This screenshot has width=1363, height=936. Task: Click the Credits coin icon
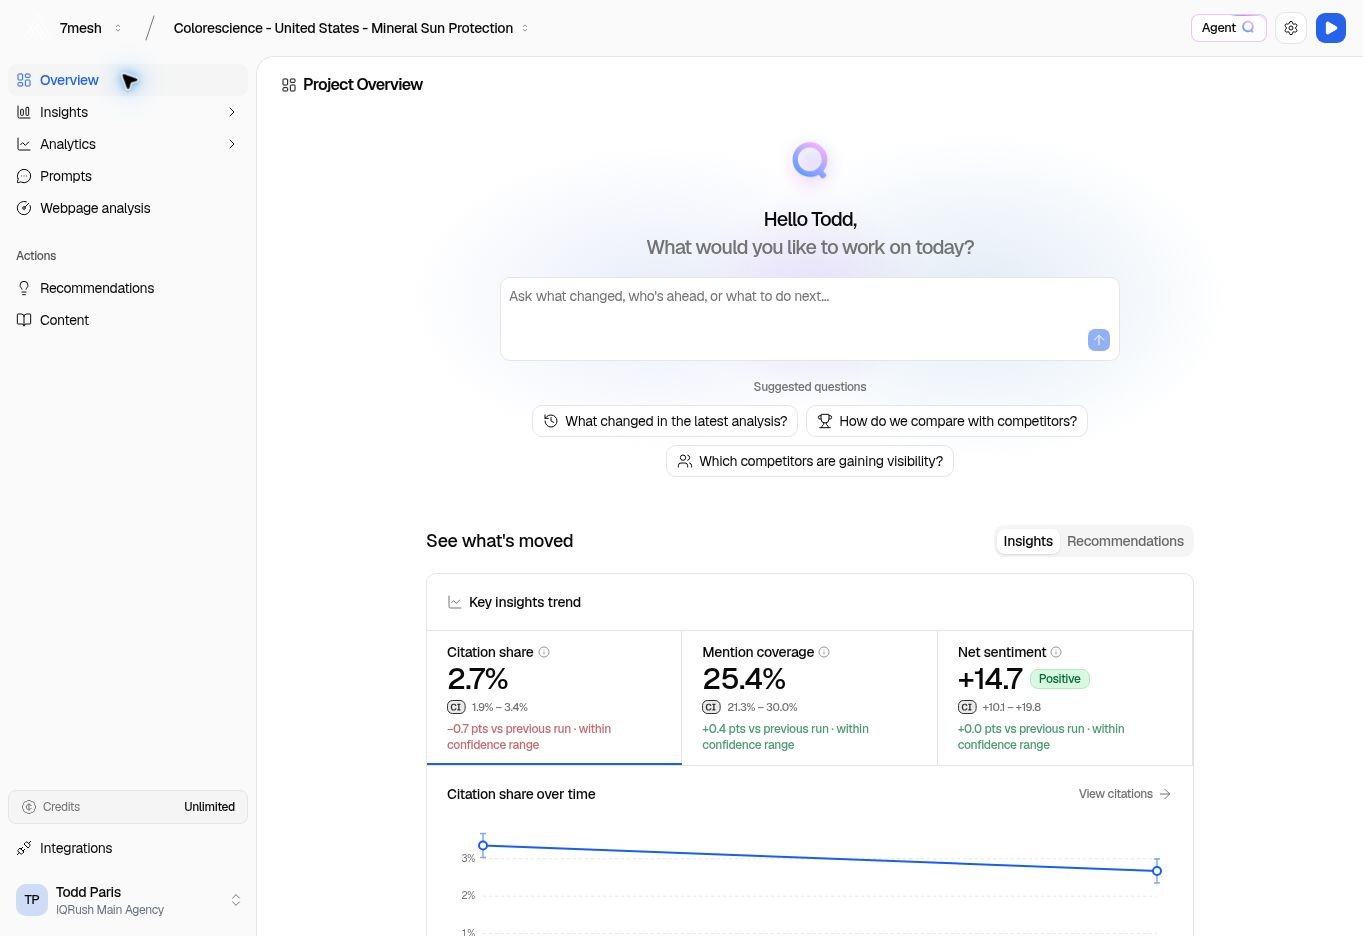click(x=29, y=807)
